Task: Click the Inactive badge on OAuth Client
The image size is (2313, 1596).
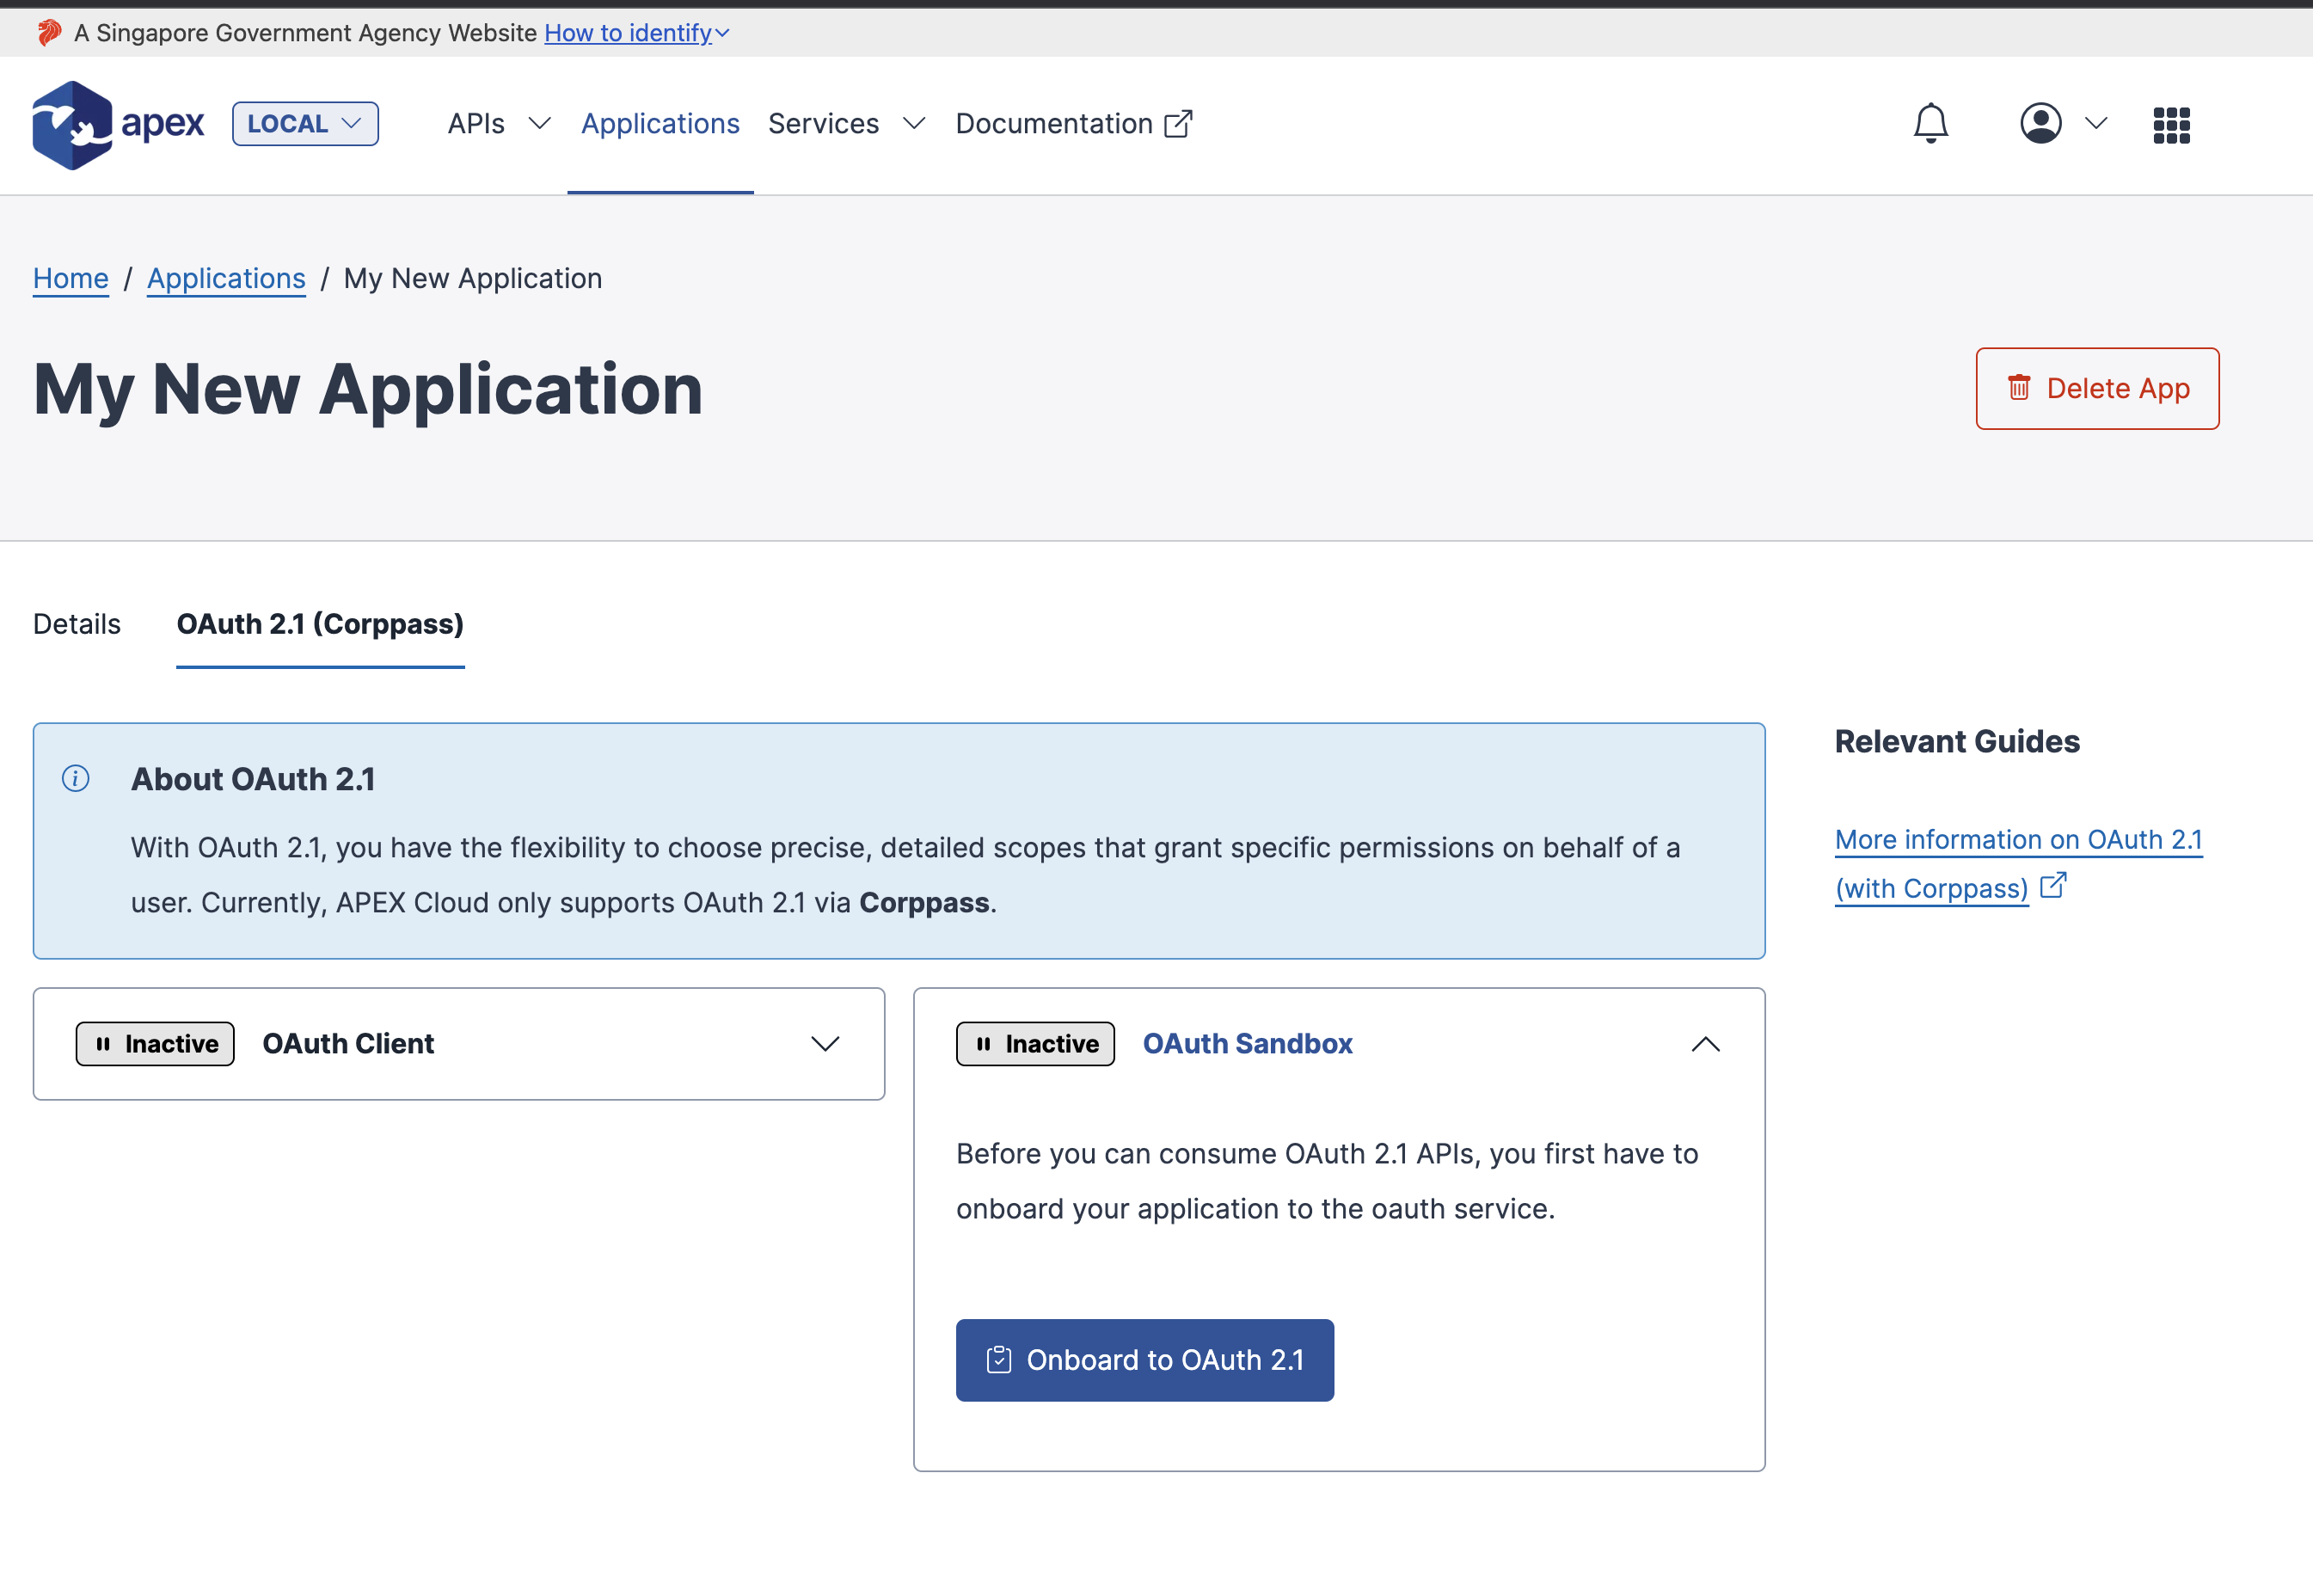Action: [154, 1043]
